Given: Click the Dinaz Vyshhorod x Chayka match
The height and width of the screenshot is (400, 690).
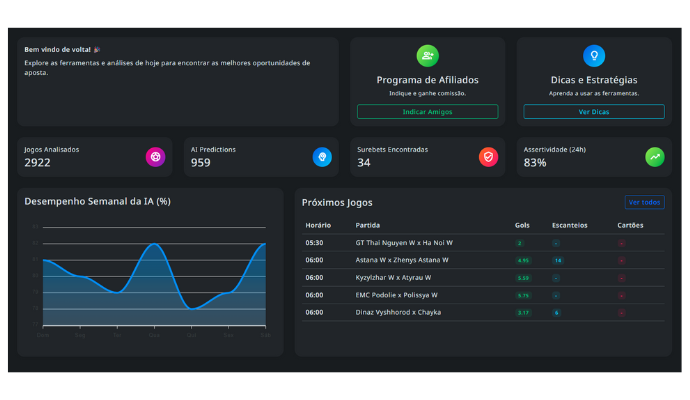Looking at the screenshot, I should pos(398,312).
